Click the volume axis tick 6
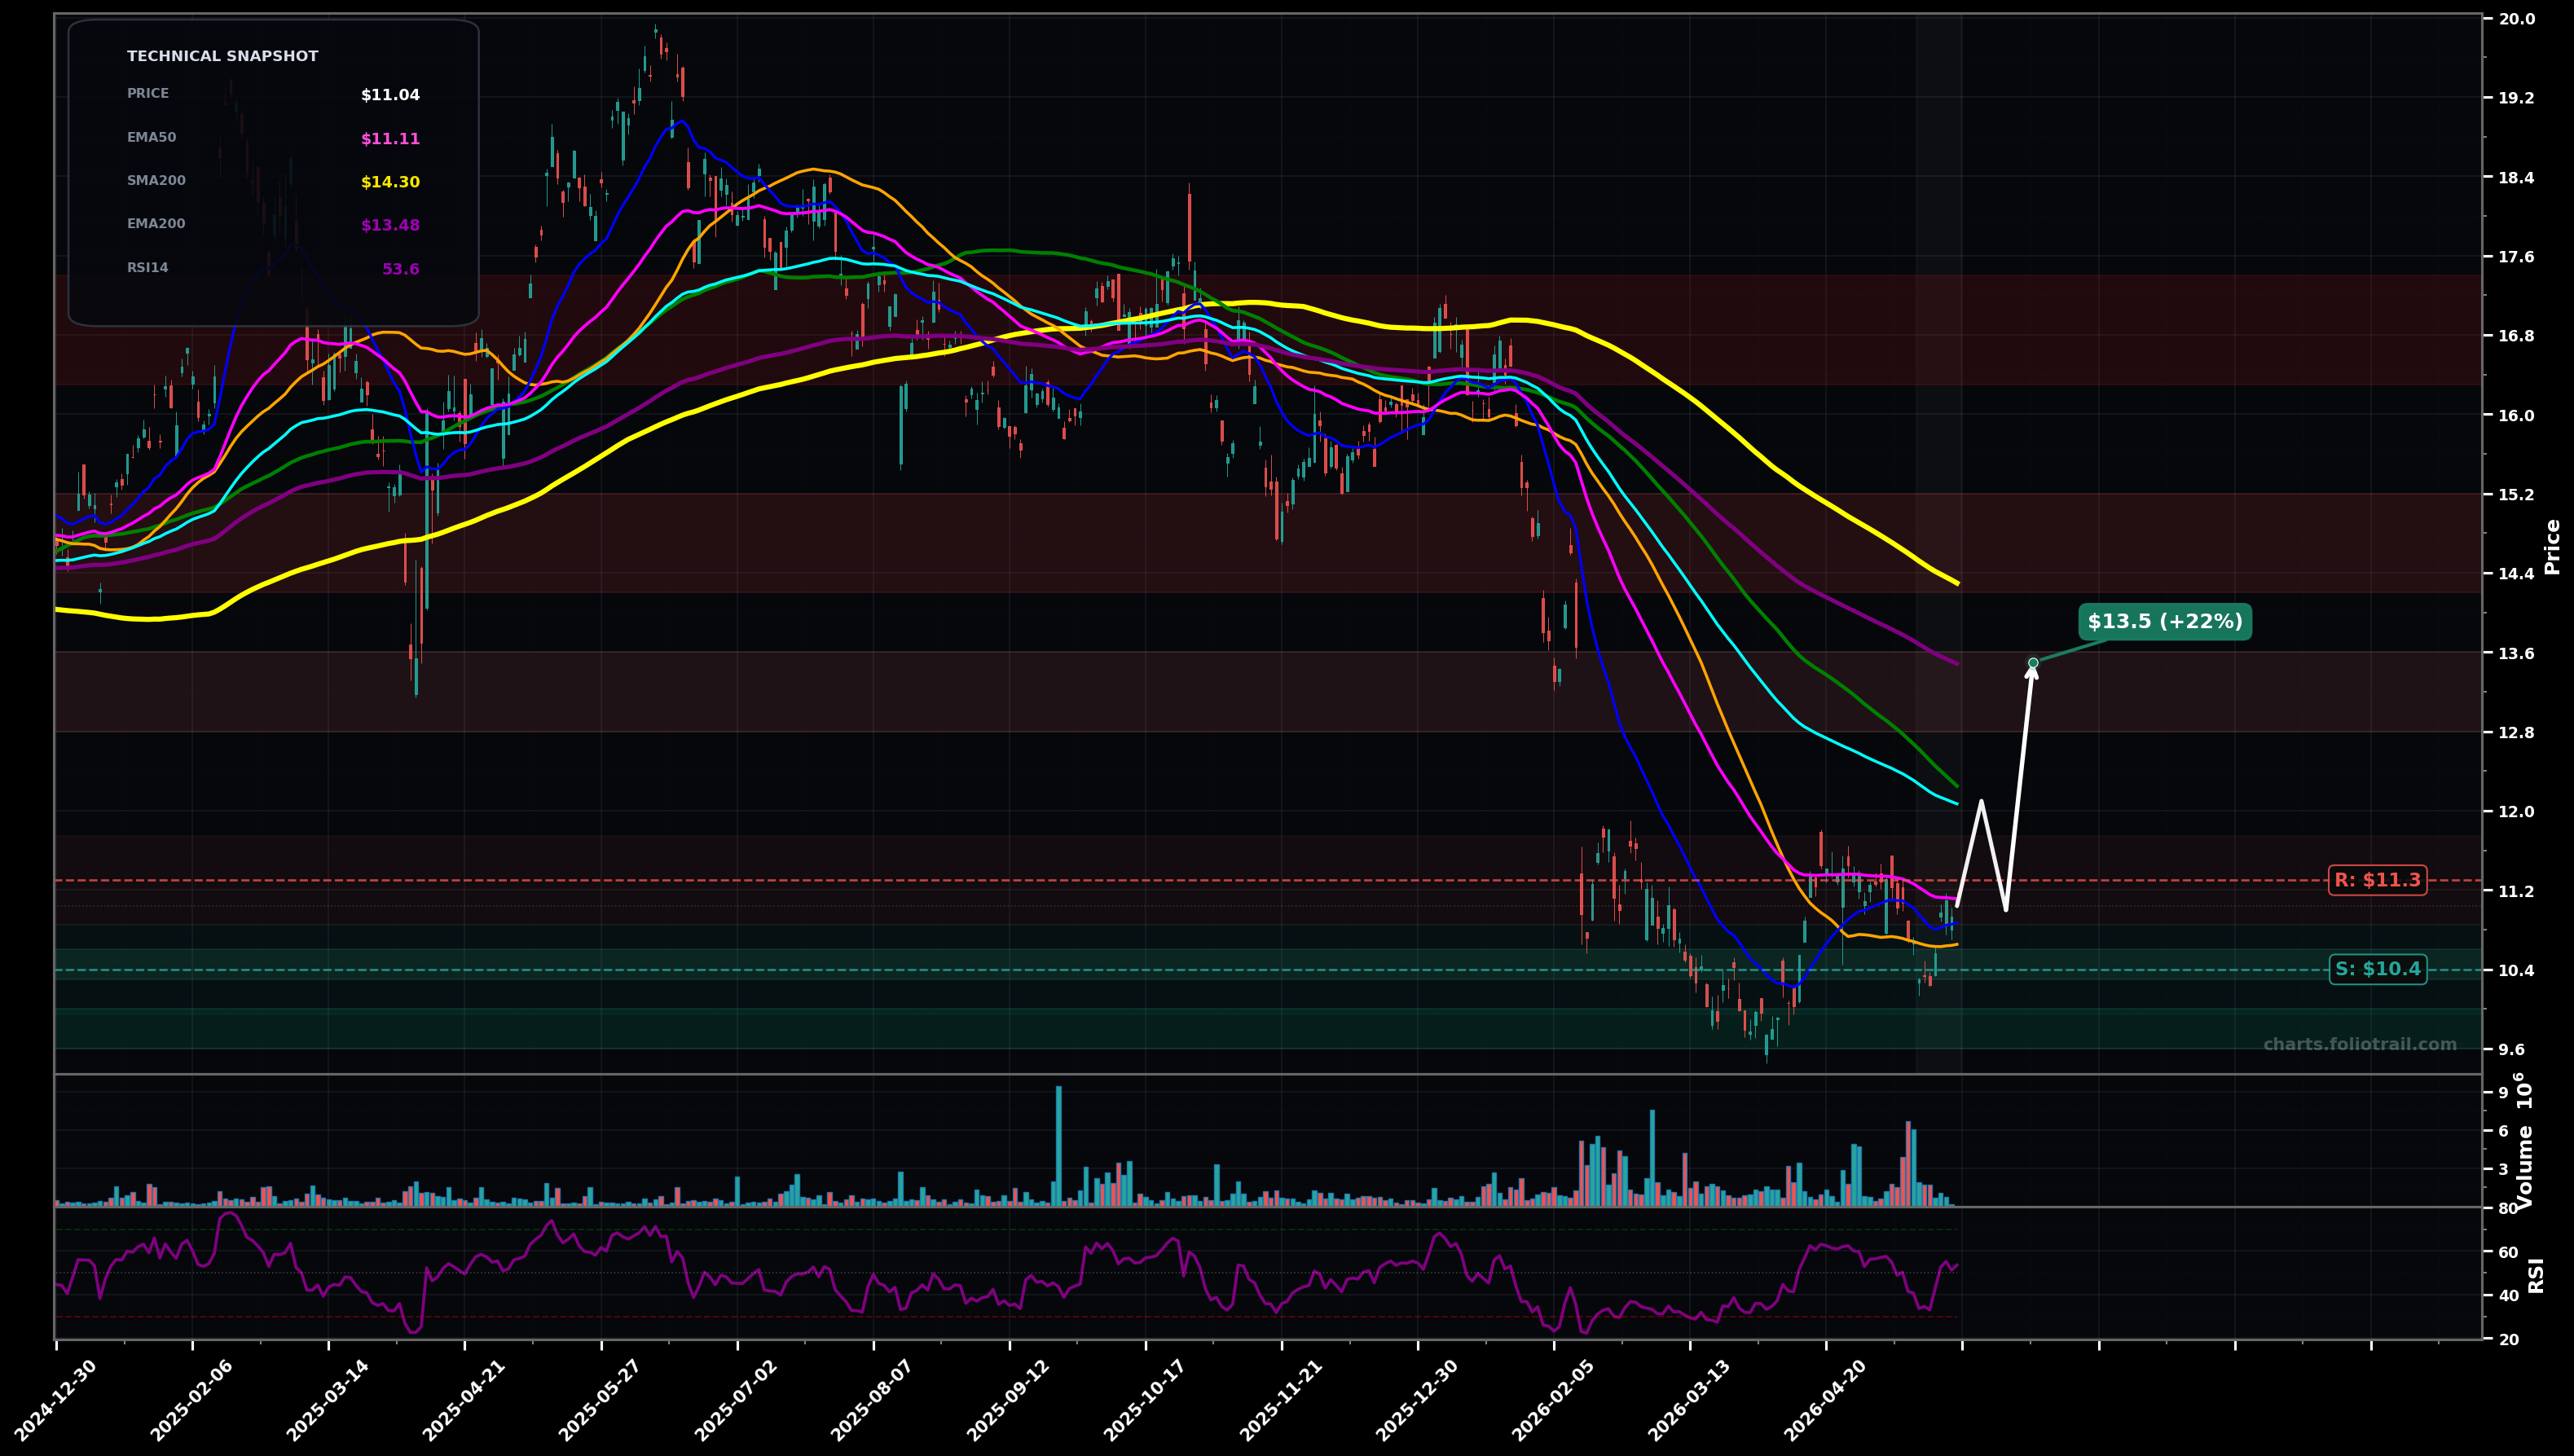2574x1456 pixels. (2503, 1132)
